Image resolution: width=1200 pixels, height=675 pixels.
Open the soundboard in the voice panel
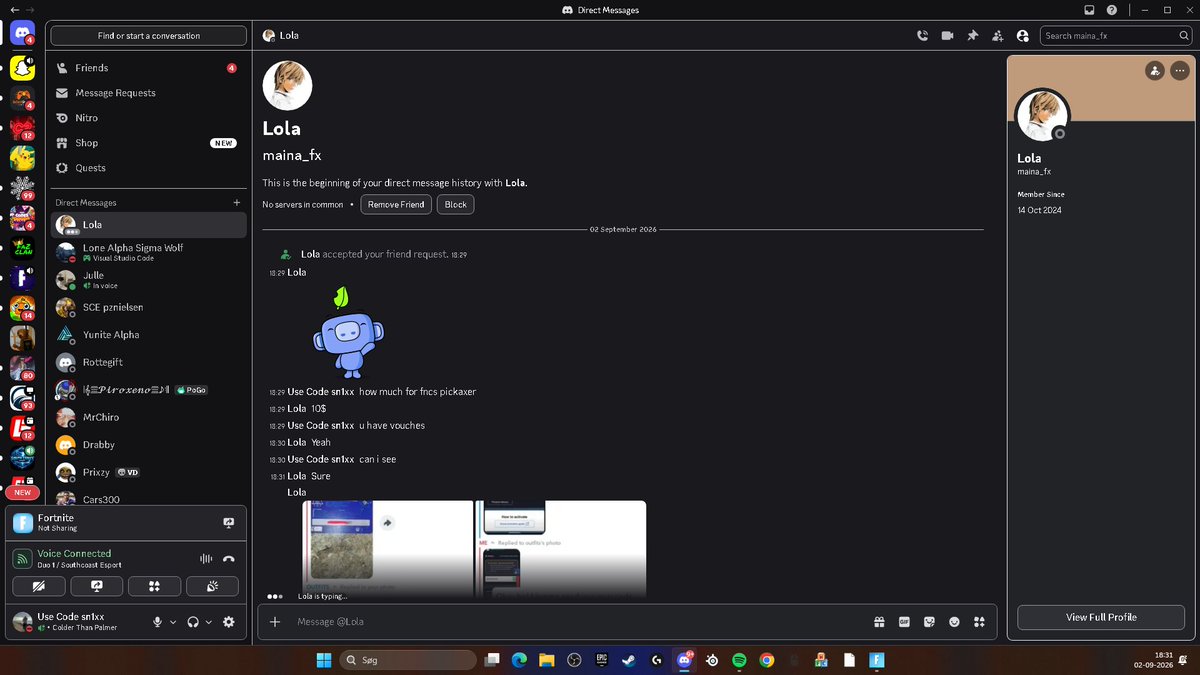(212, 586)
